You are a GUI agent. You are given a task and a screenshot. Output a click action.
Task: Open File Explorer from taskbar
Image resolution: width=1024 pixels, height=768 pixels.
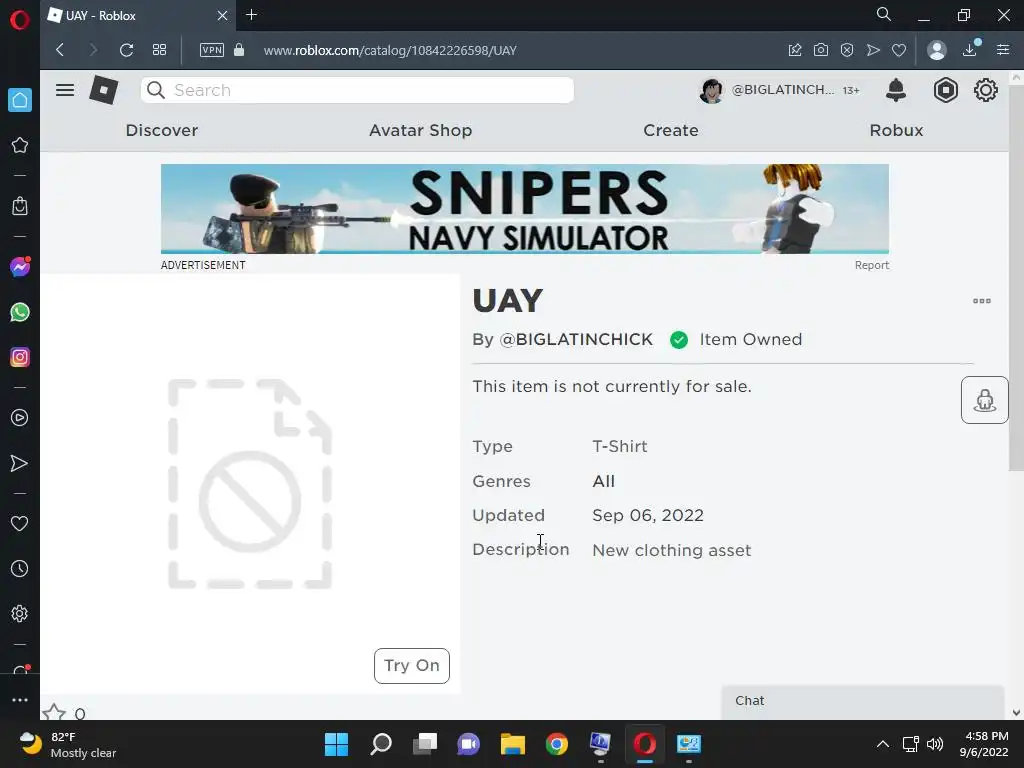pos(513,744)
